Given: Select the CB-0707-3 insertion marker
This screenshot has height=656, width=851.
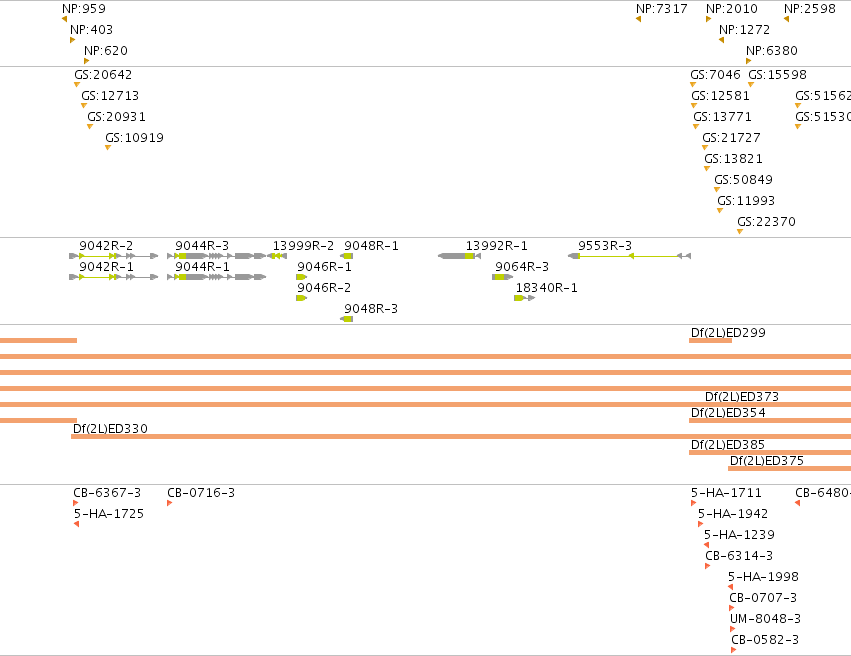Looking at the screenshot, I should [732, 608].
